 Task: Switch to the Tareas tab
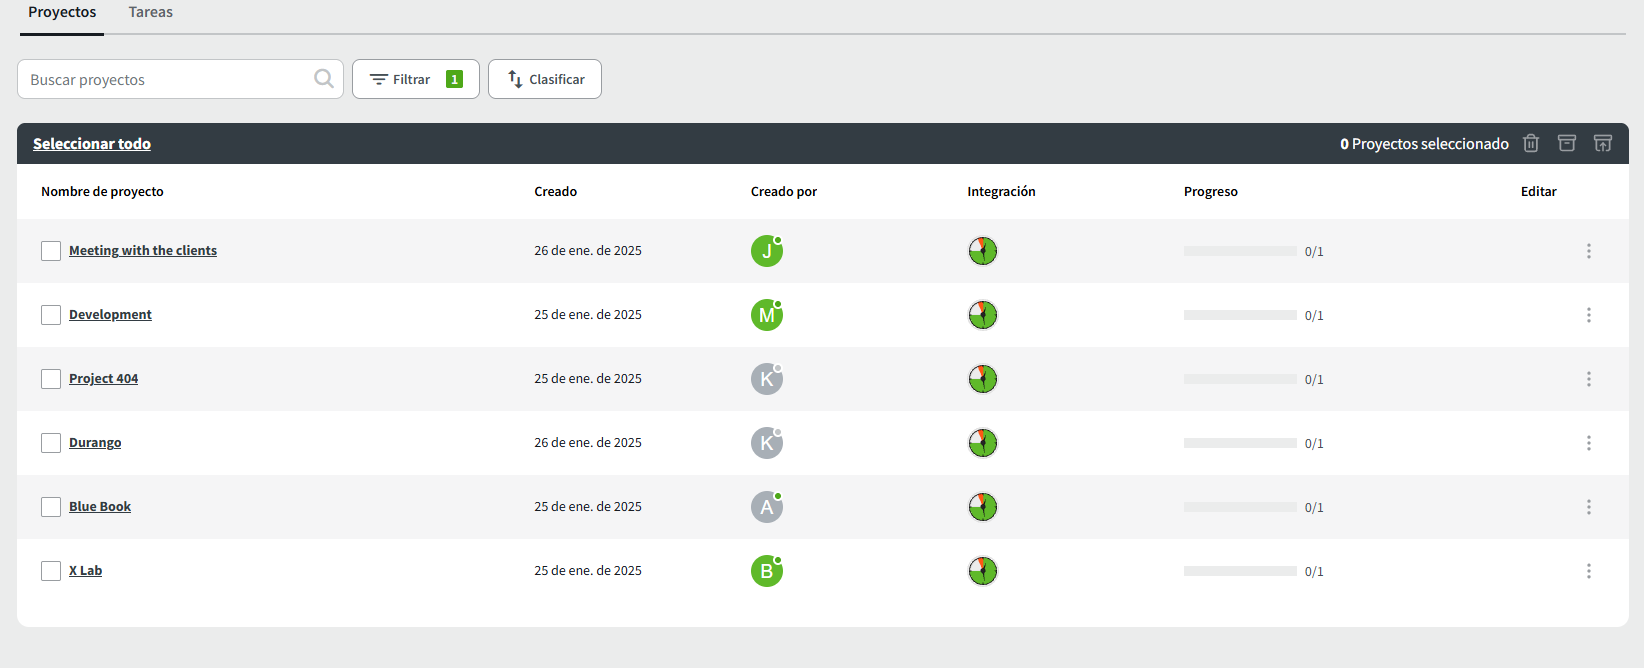pyautogui.click(x=150, y=13)
